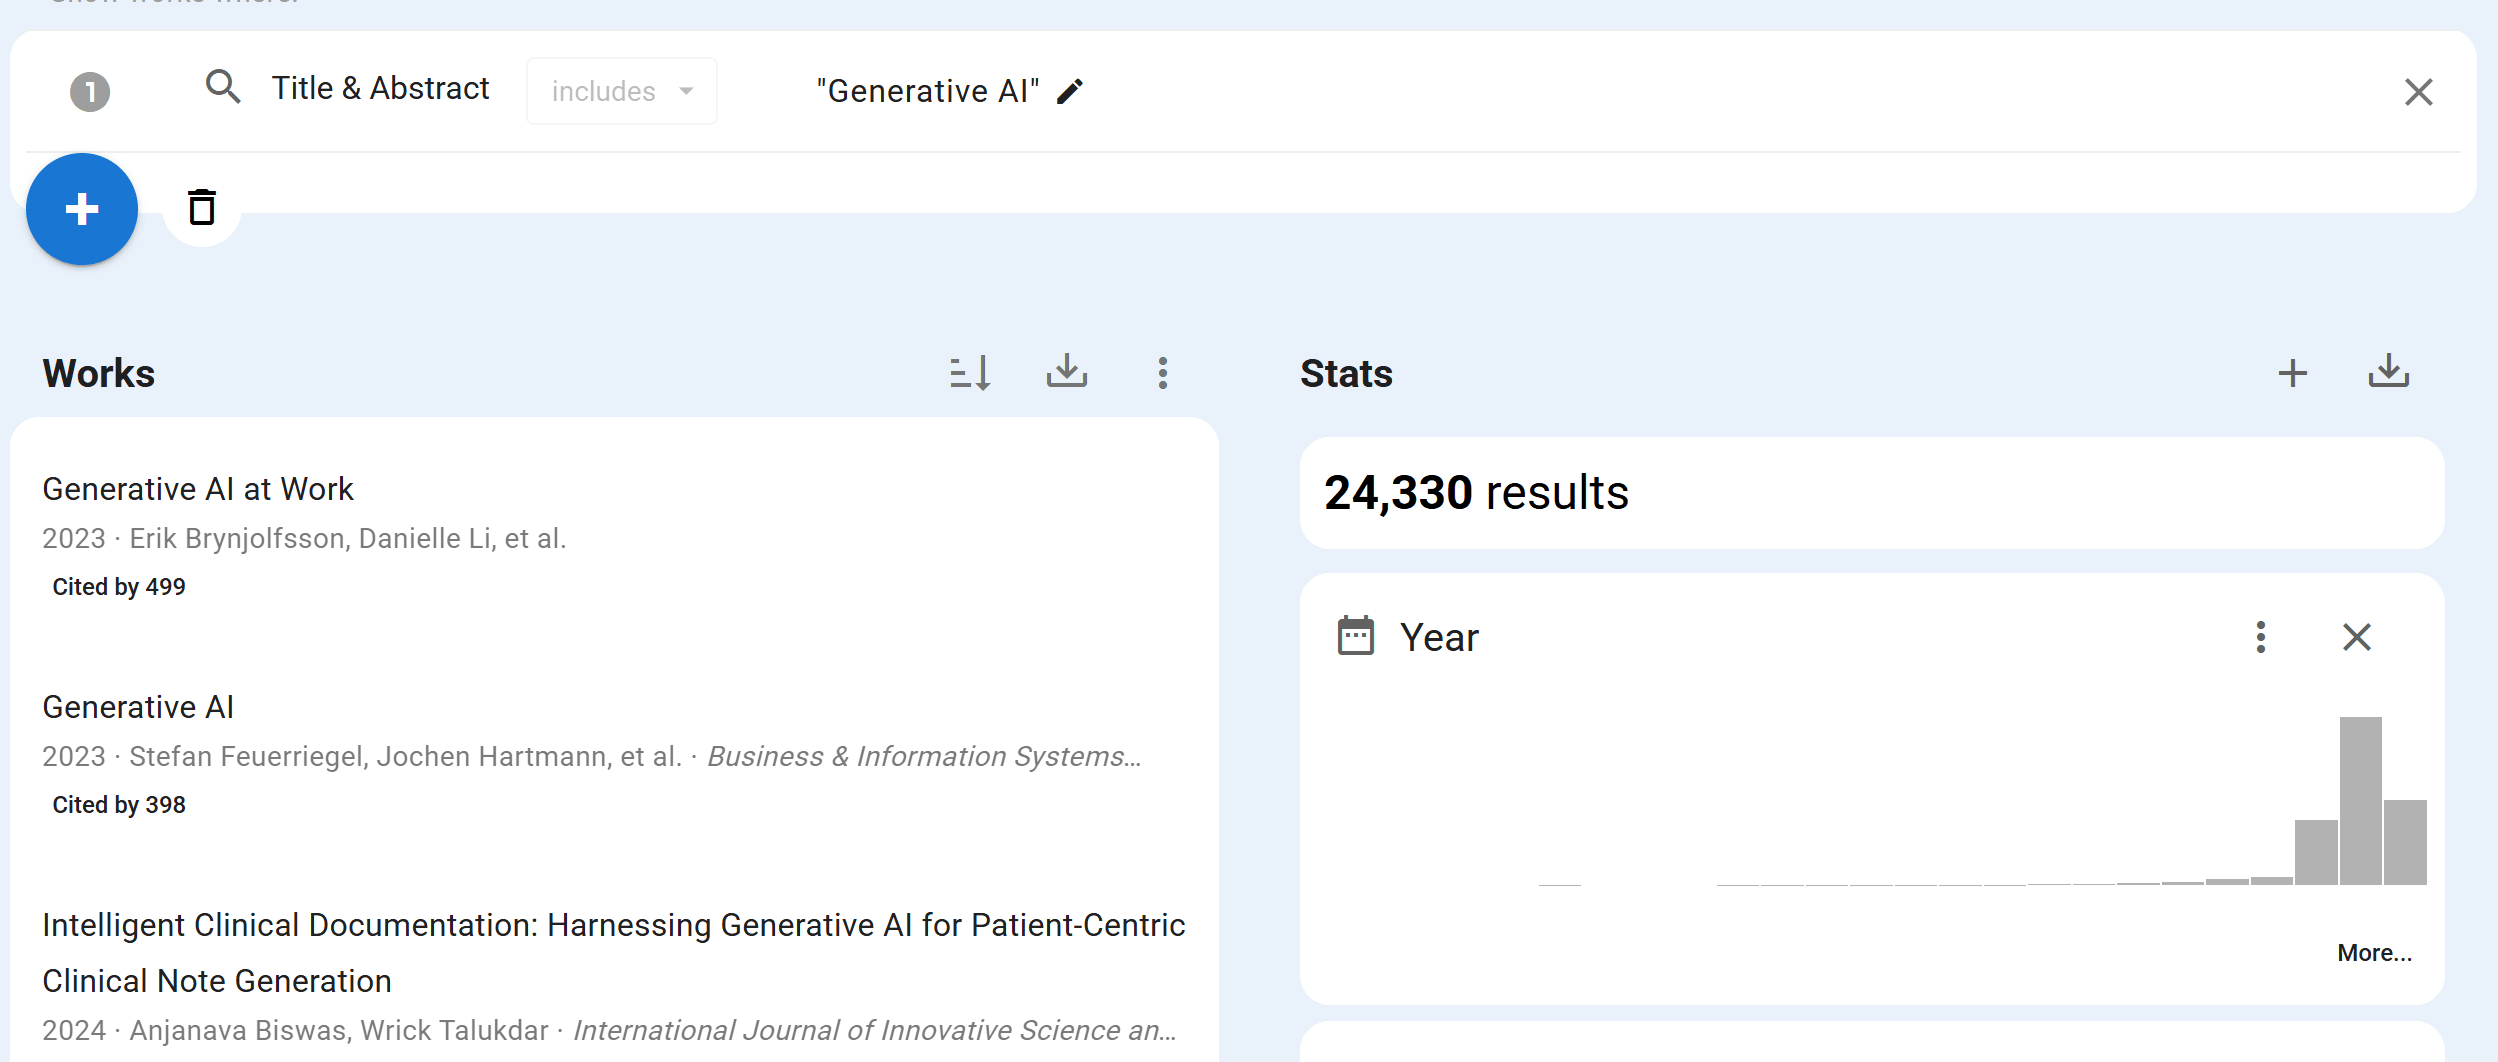2498x1062 pixels.
Task: Download the works list
Action: click(1066, 372)
